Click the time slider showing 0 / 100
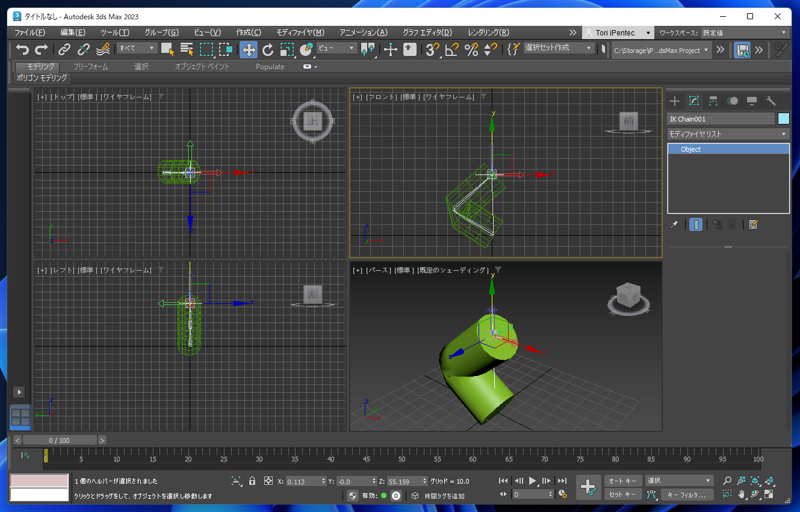 point(59,440)
